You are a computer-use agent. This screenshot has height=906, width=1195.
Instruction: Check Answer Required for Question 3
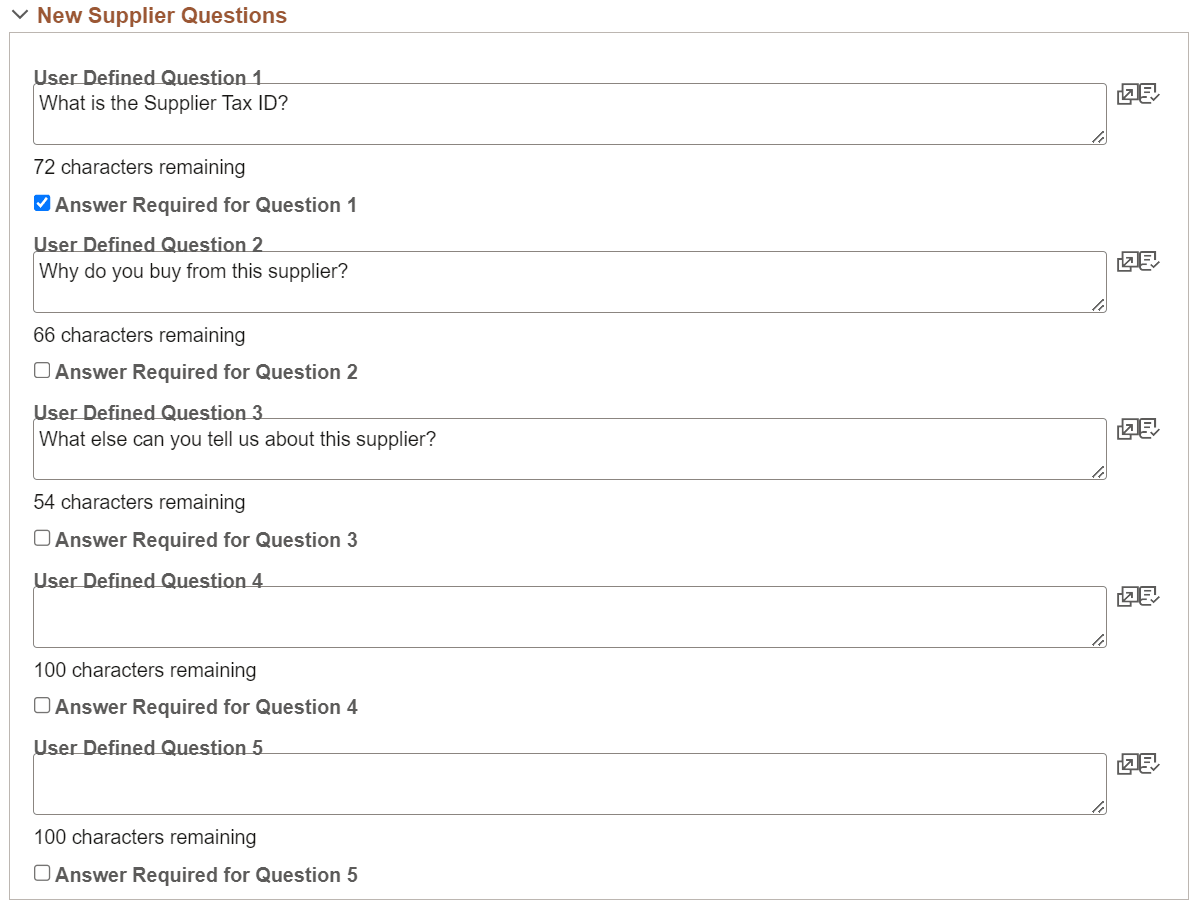tap(41, 537)
